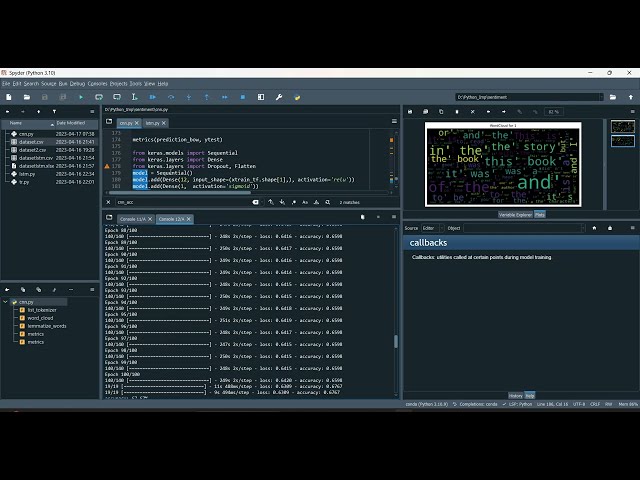The image size is (640, 480).
Task: Run selection or current line icon
Action: tap(135, 97)
